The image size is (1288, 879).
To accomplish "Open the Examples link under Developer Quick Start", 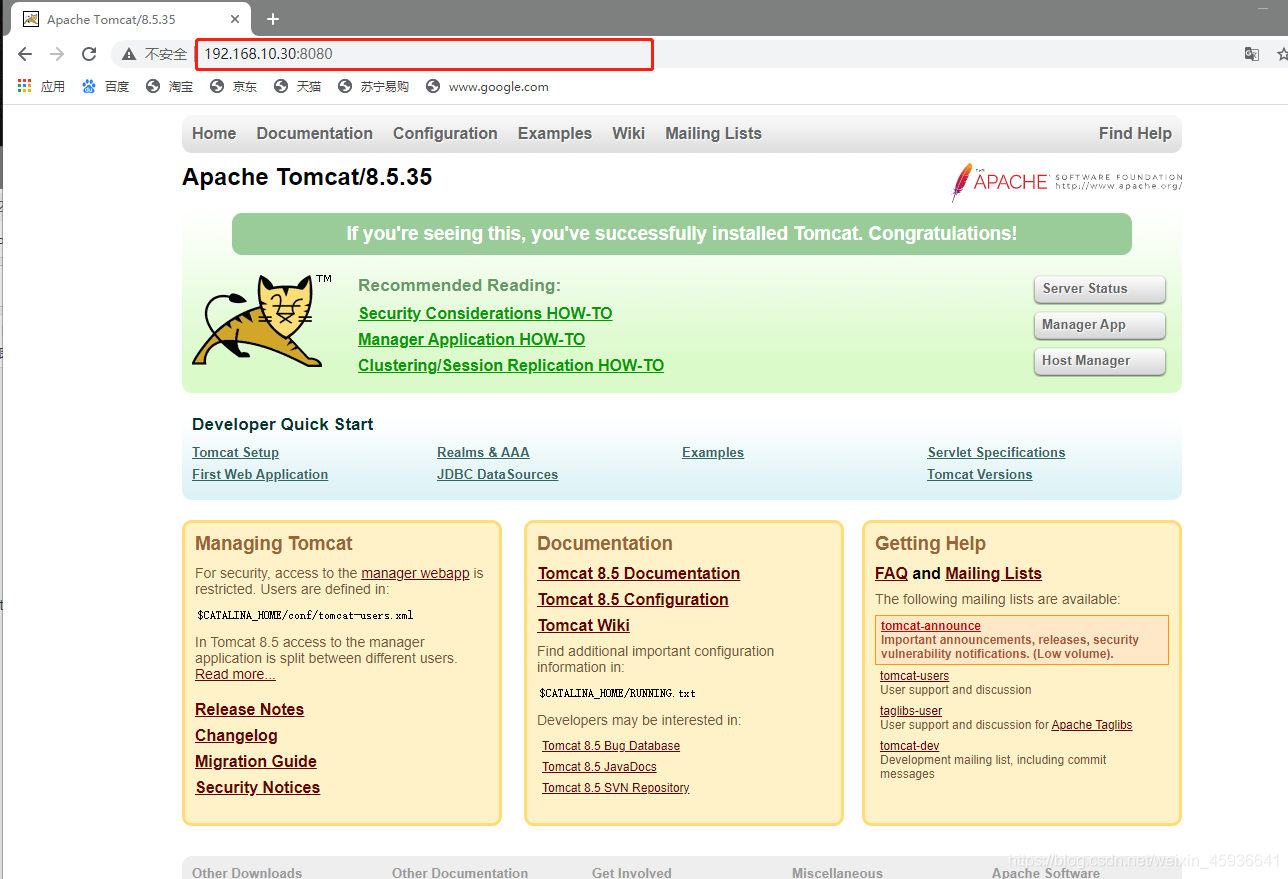I will 713,452.
